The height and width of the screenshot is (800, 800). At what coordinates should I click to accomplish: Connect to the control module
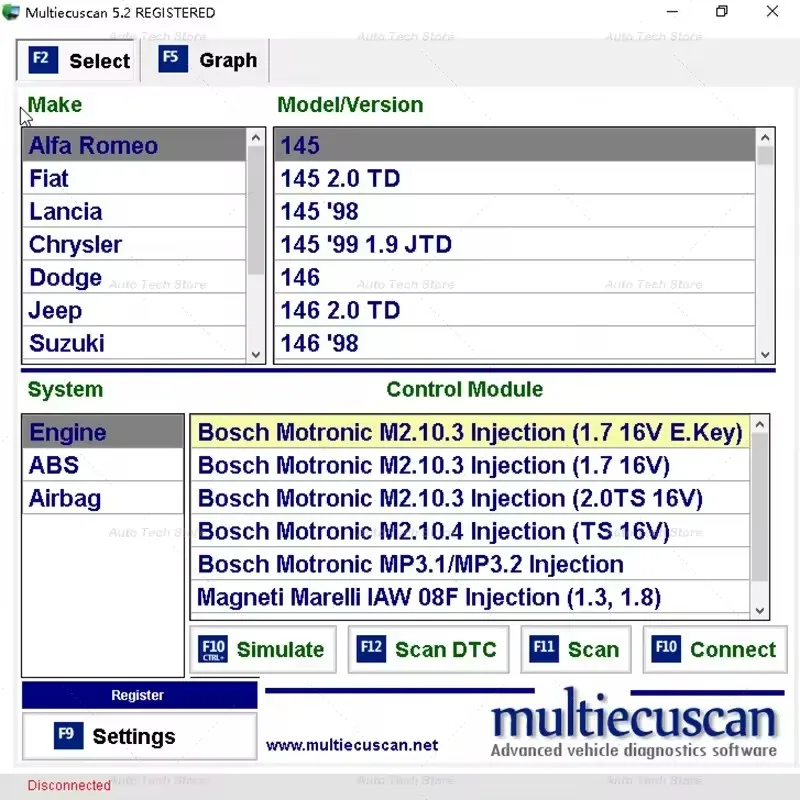[x=715, y=649]
